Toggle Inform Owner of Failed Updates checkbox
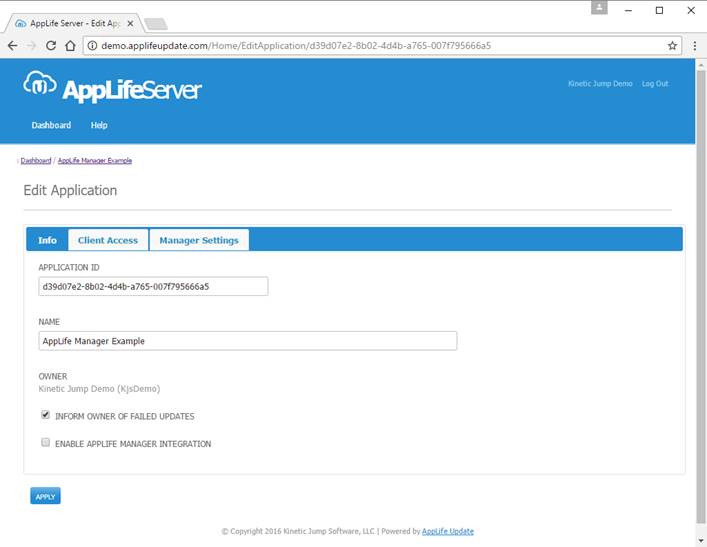This screenshot has width=707, height=547. (46, 414)
